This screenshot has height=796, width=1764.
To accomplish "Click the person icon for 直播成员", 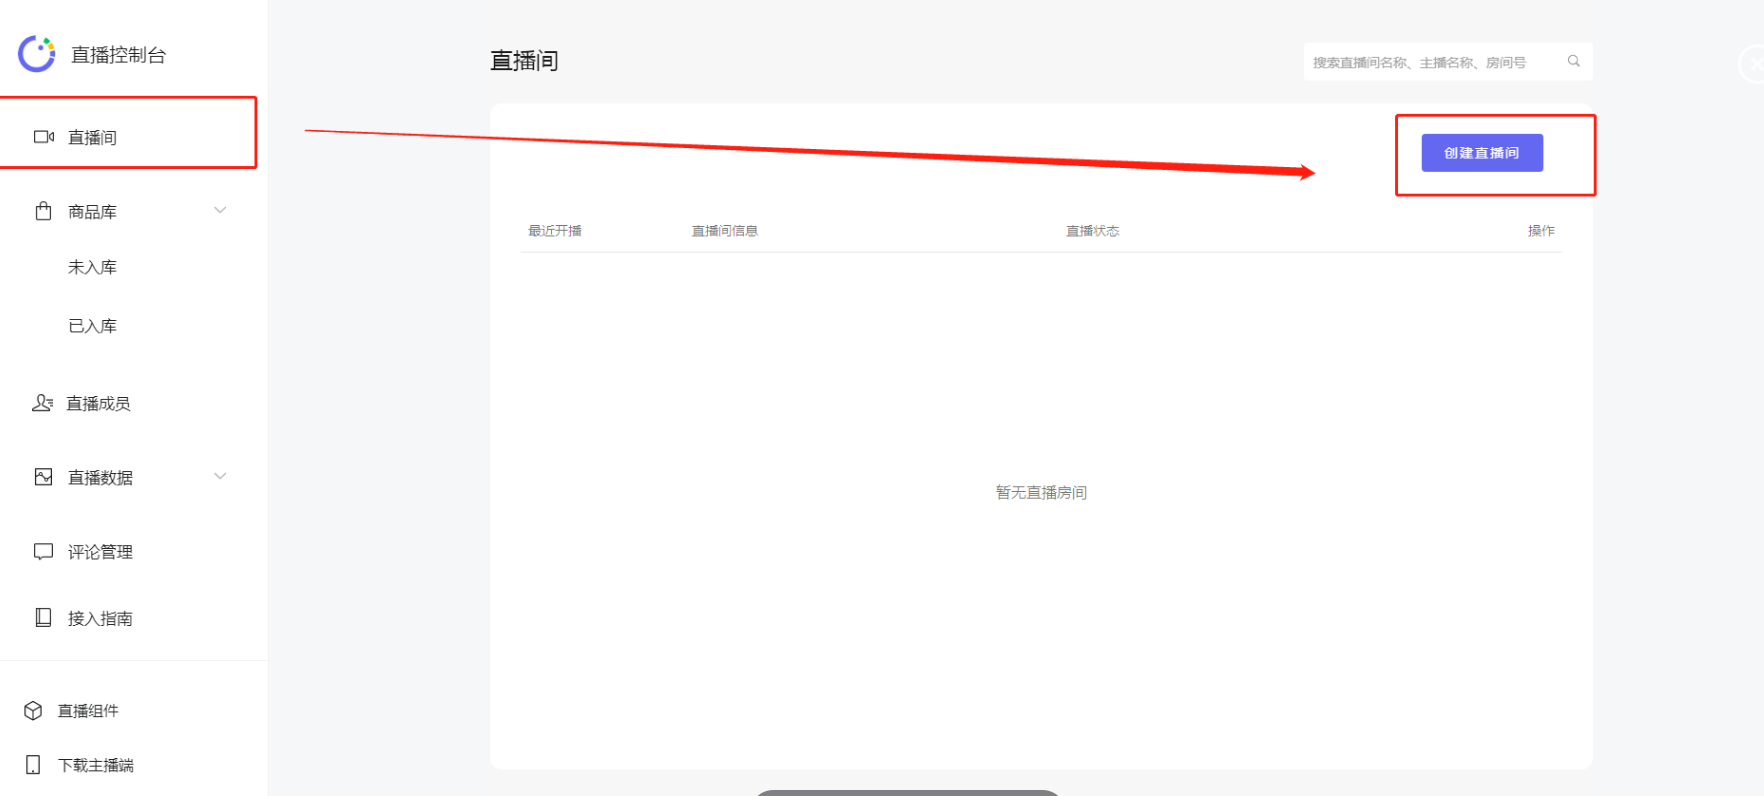I will coord(42,403).
